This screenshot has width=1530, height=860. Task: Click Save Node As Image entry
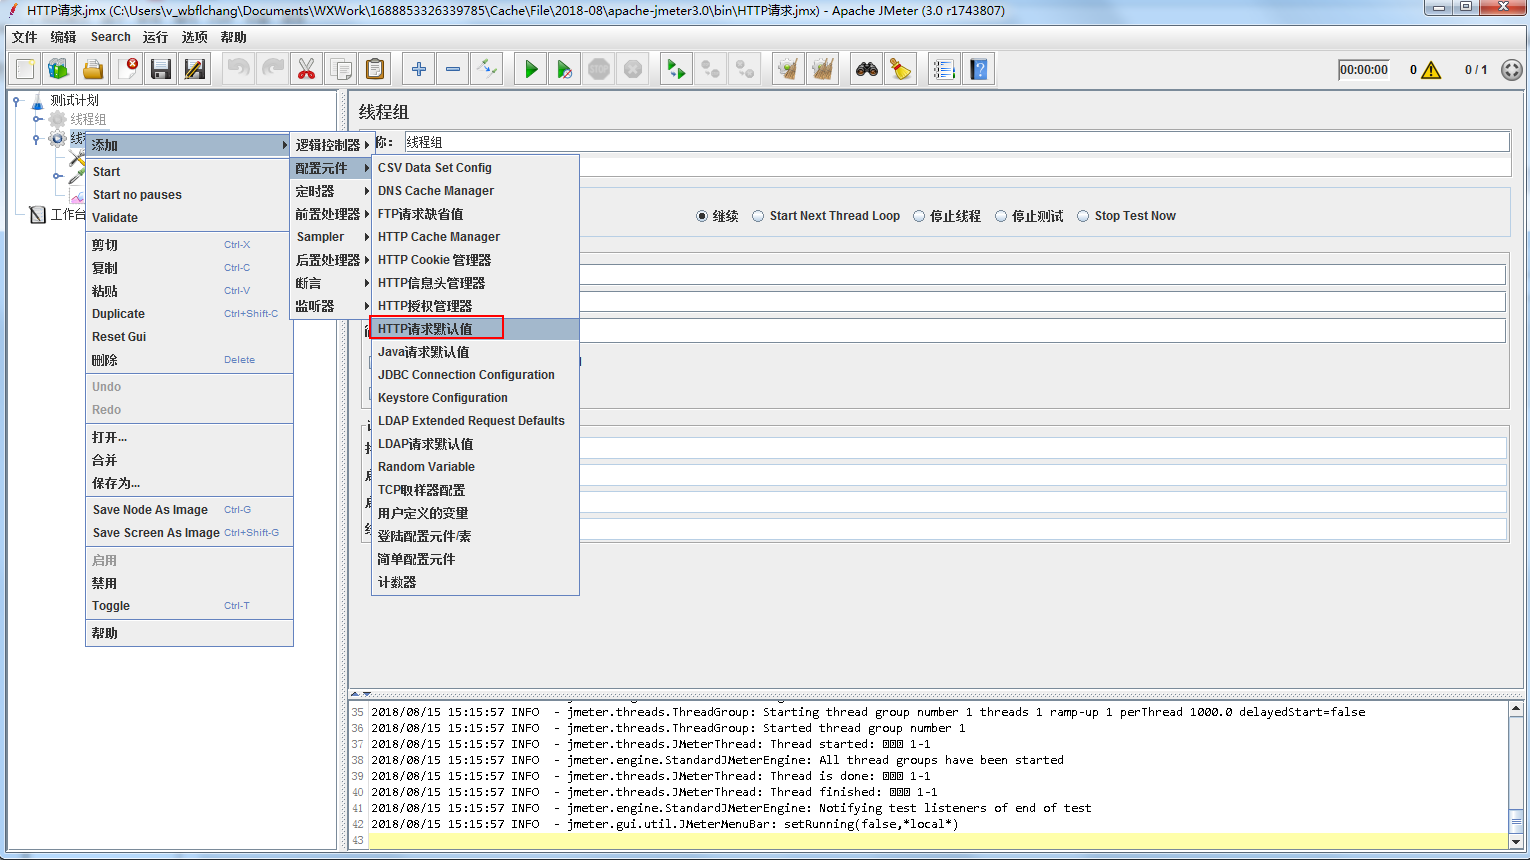point(189,510)
